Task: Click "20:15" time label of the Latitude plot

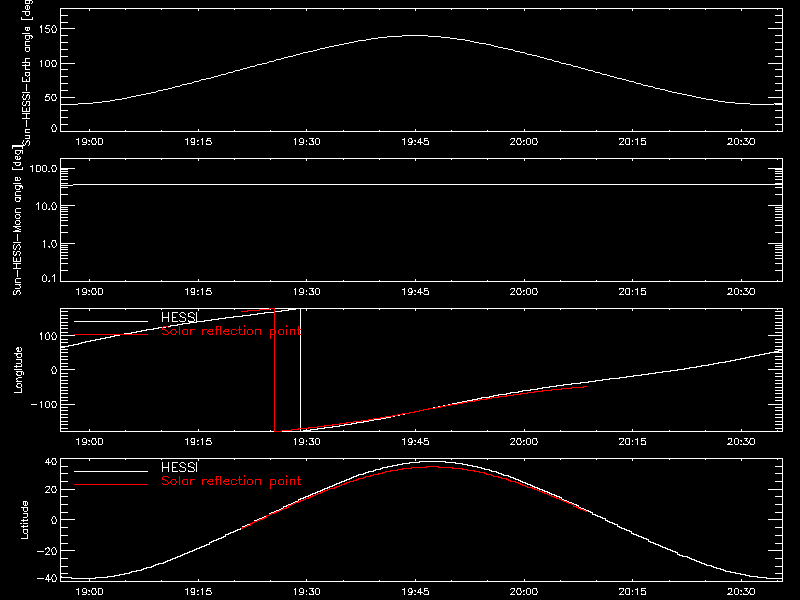Action: click(632, 591)
